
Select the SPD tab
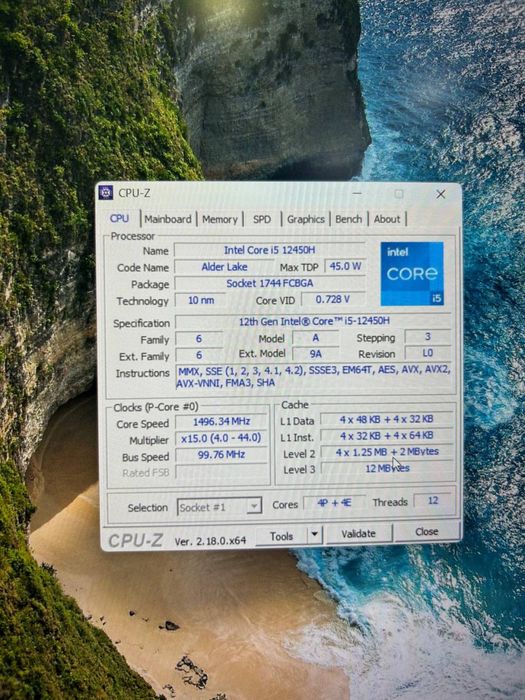(x=262, y=219)
